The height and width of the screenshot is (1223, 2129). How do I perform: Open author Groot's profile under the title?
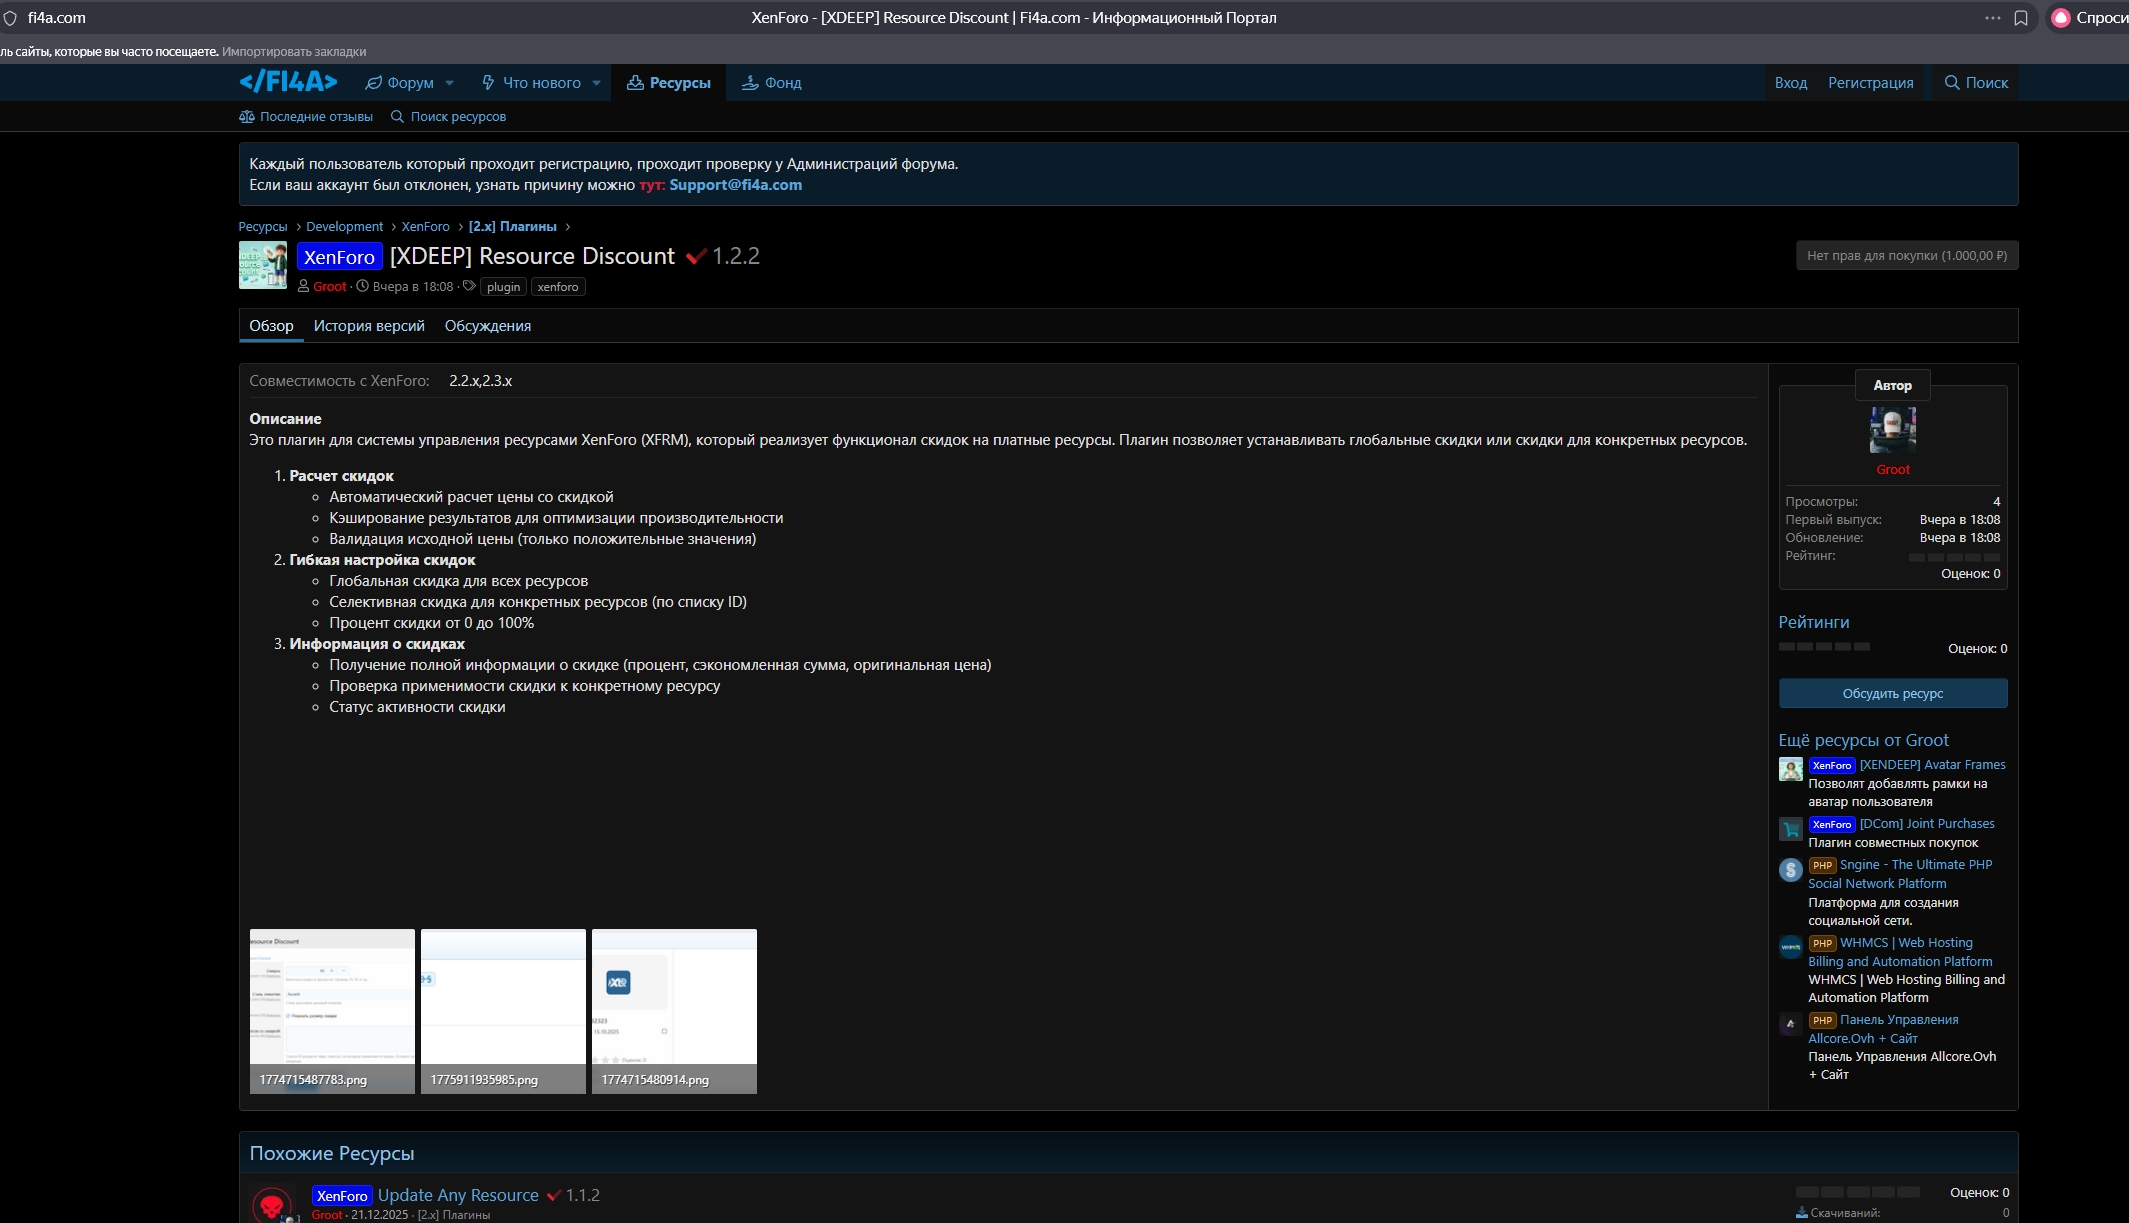329,287
